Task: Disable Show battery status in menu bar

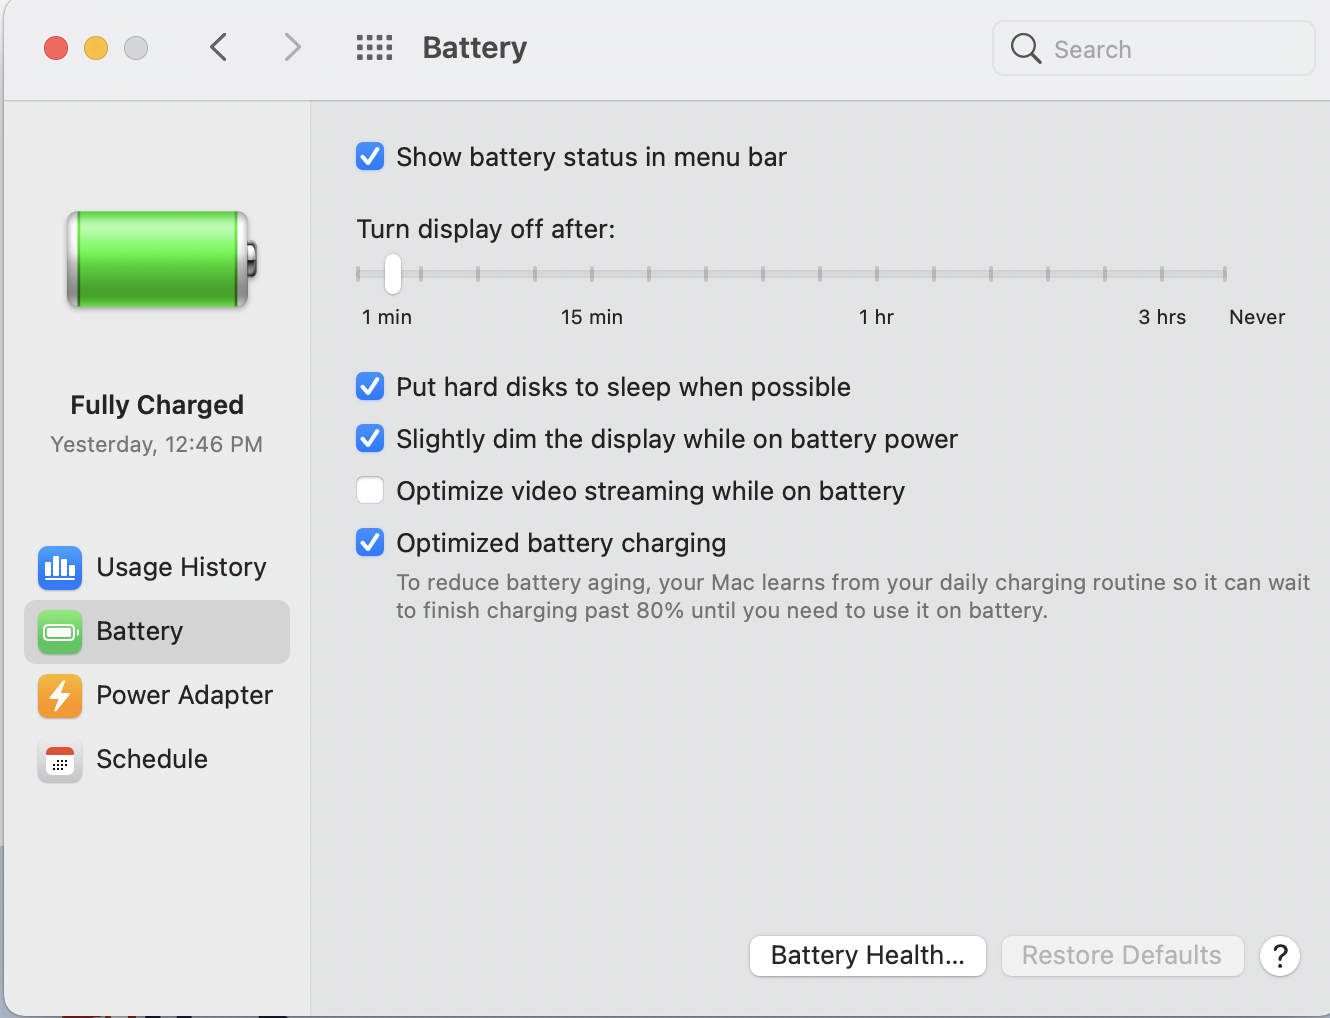Action: click(370, 157)
